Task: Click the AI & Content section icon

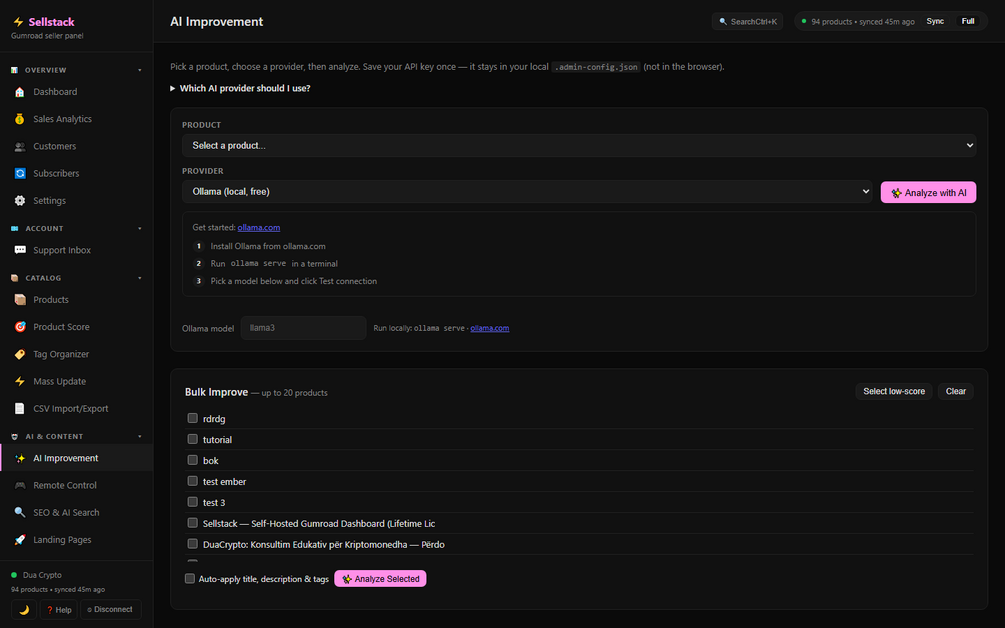Action: 14,436
